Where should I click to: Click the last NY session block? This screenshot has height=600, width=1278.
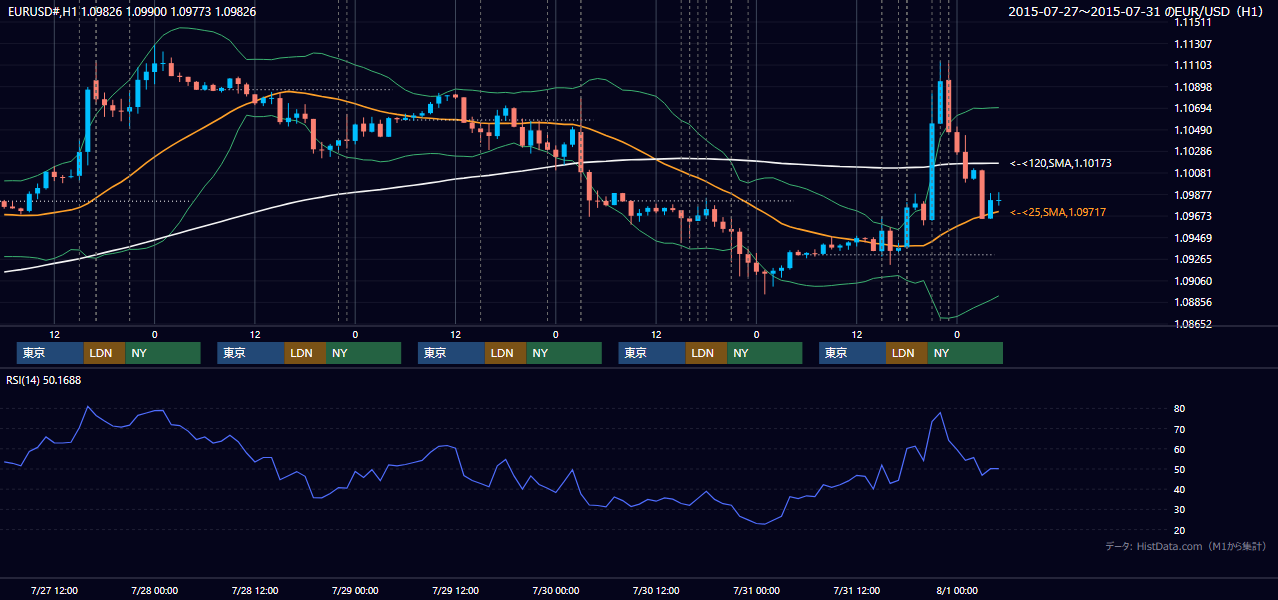(x=965, y=353)
